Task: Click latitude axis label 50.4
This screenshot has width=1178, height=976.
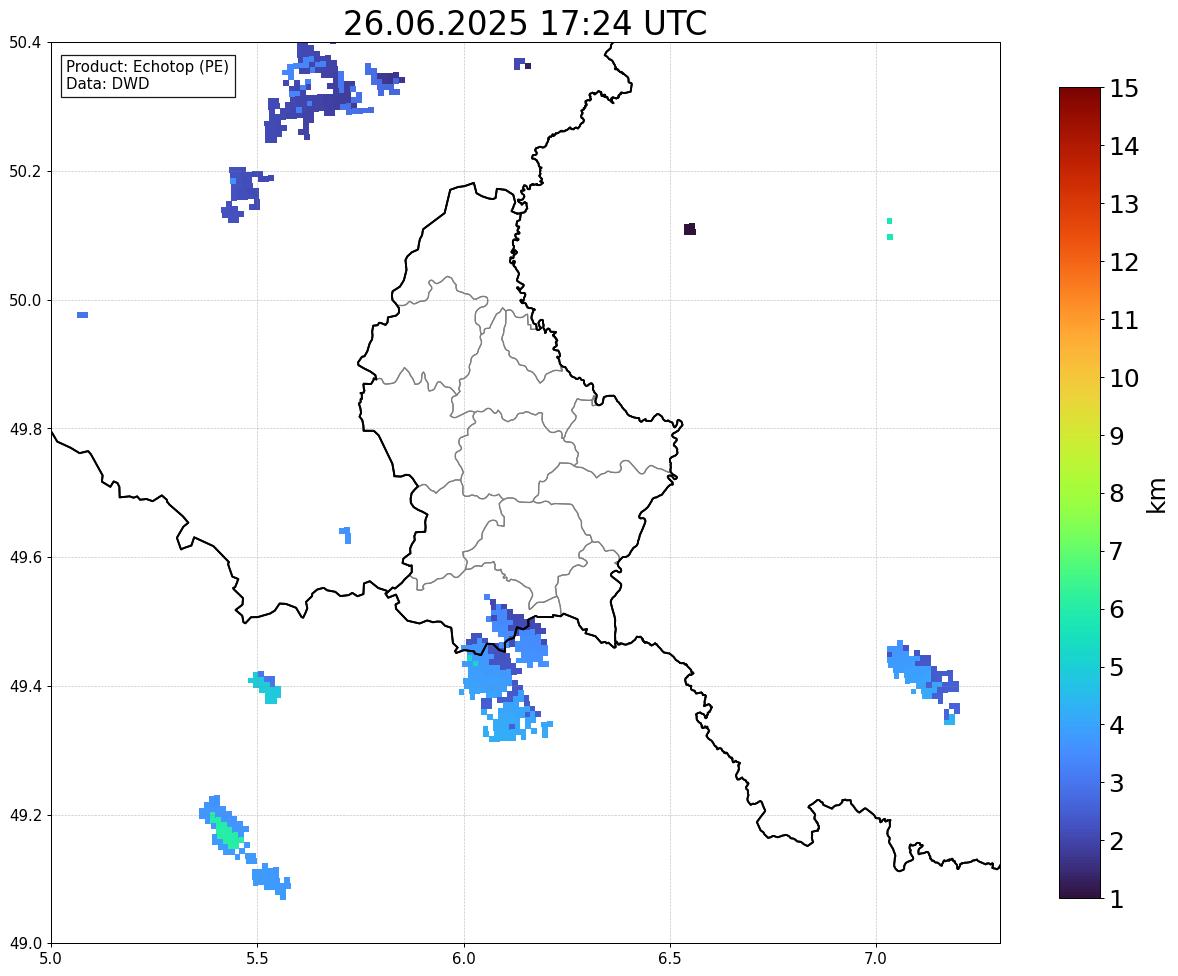Action: [x=25, y=44]
